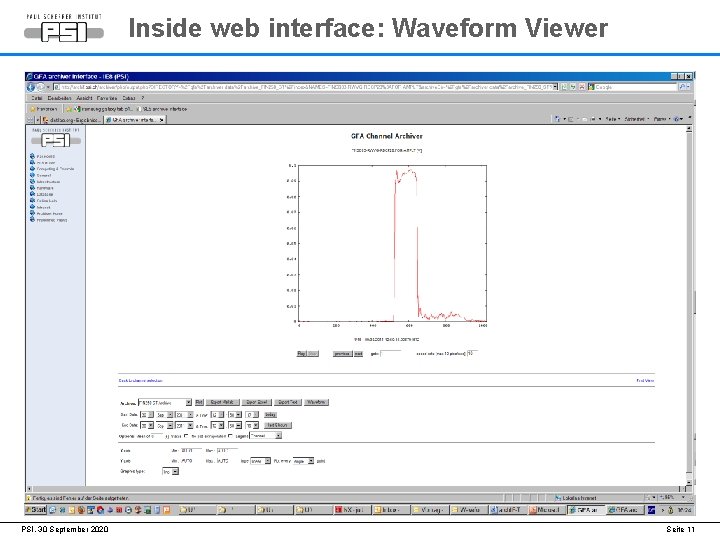Click the Waveform button
Image resolution: width=720 pixels, height=540 pixels.
[316, 402]
